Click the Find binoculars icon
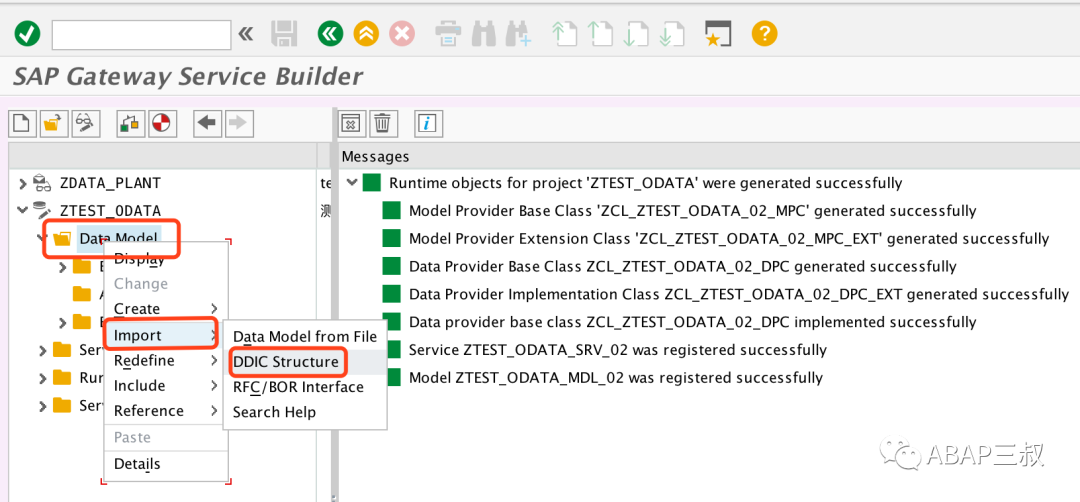The image size is (1080, 502). click(x=484, y=33)
